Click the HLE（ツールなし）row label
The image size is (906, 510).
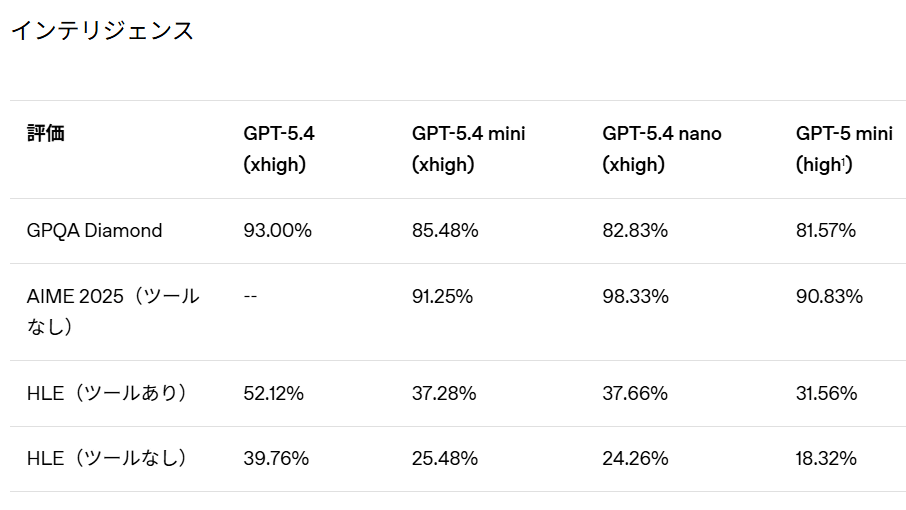tap(108, 459)
